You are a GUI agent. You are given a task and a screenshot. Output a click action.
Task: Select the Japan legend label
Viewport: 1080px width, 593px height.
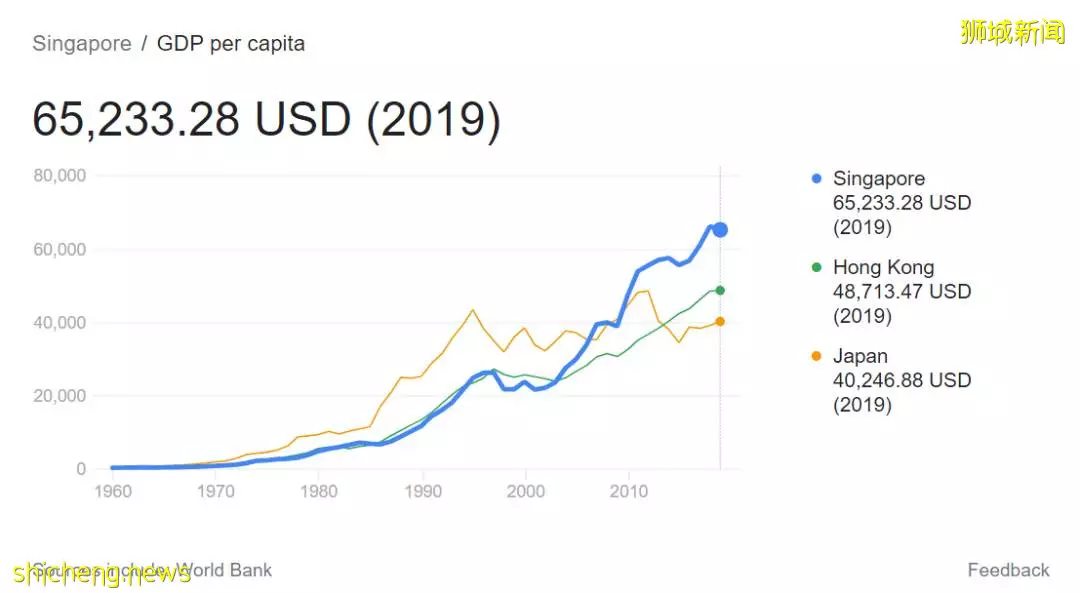pyautogui.click(x=860, y=356)
